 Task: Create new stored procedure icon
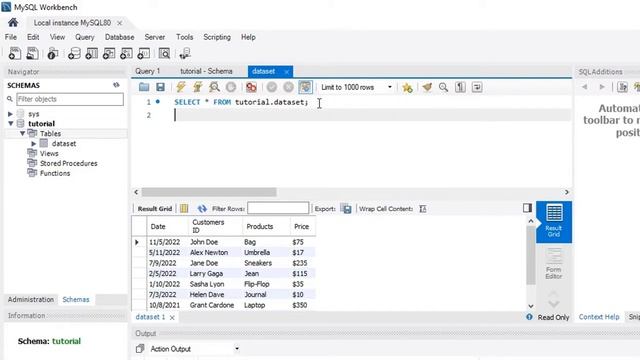(x=126, y=53)
